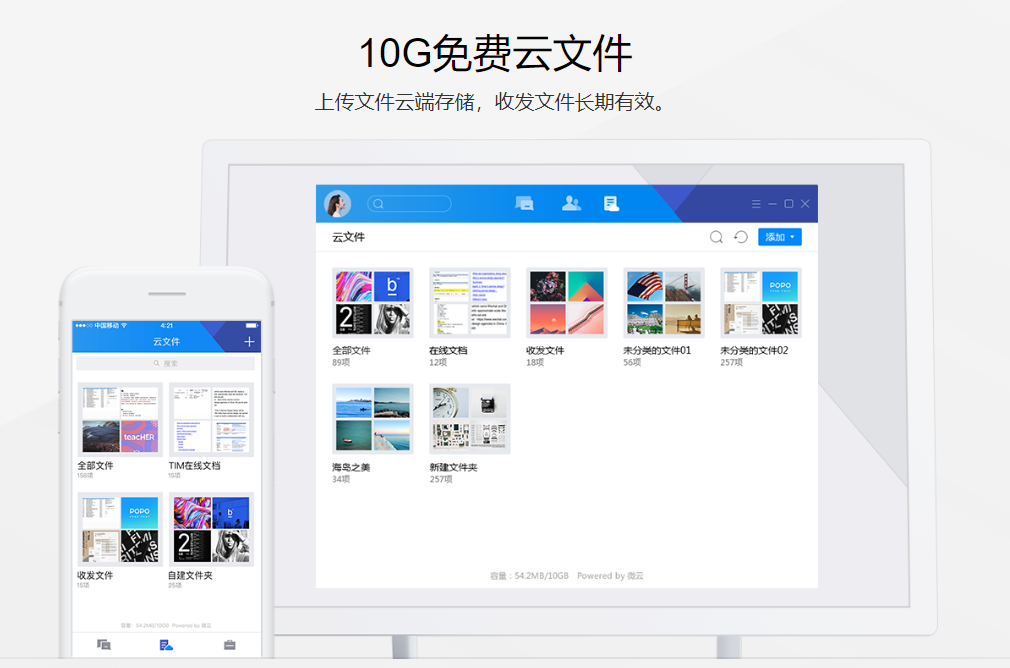The image size is (1010, 668).
Task: Click the user avatar in the desktop window
Action: coord(338,204)
